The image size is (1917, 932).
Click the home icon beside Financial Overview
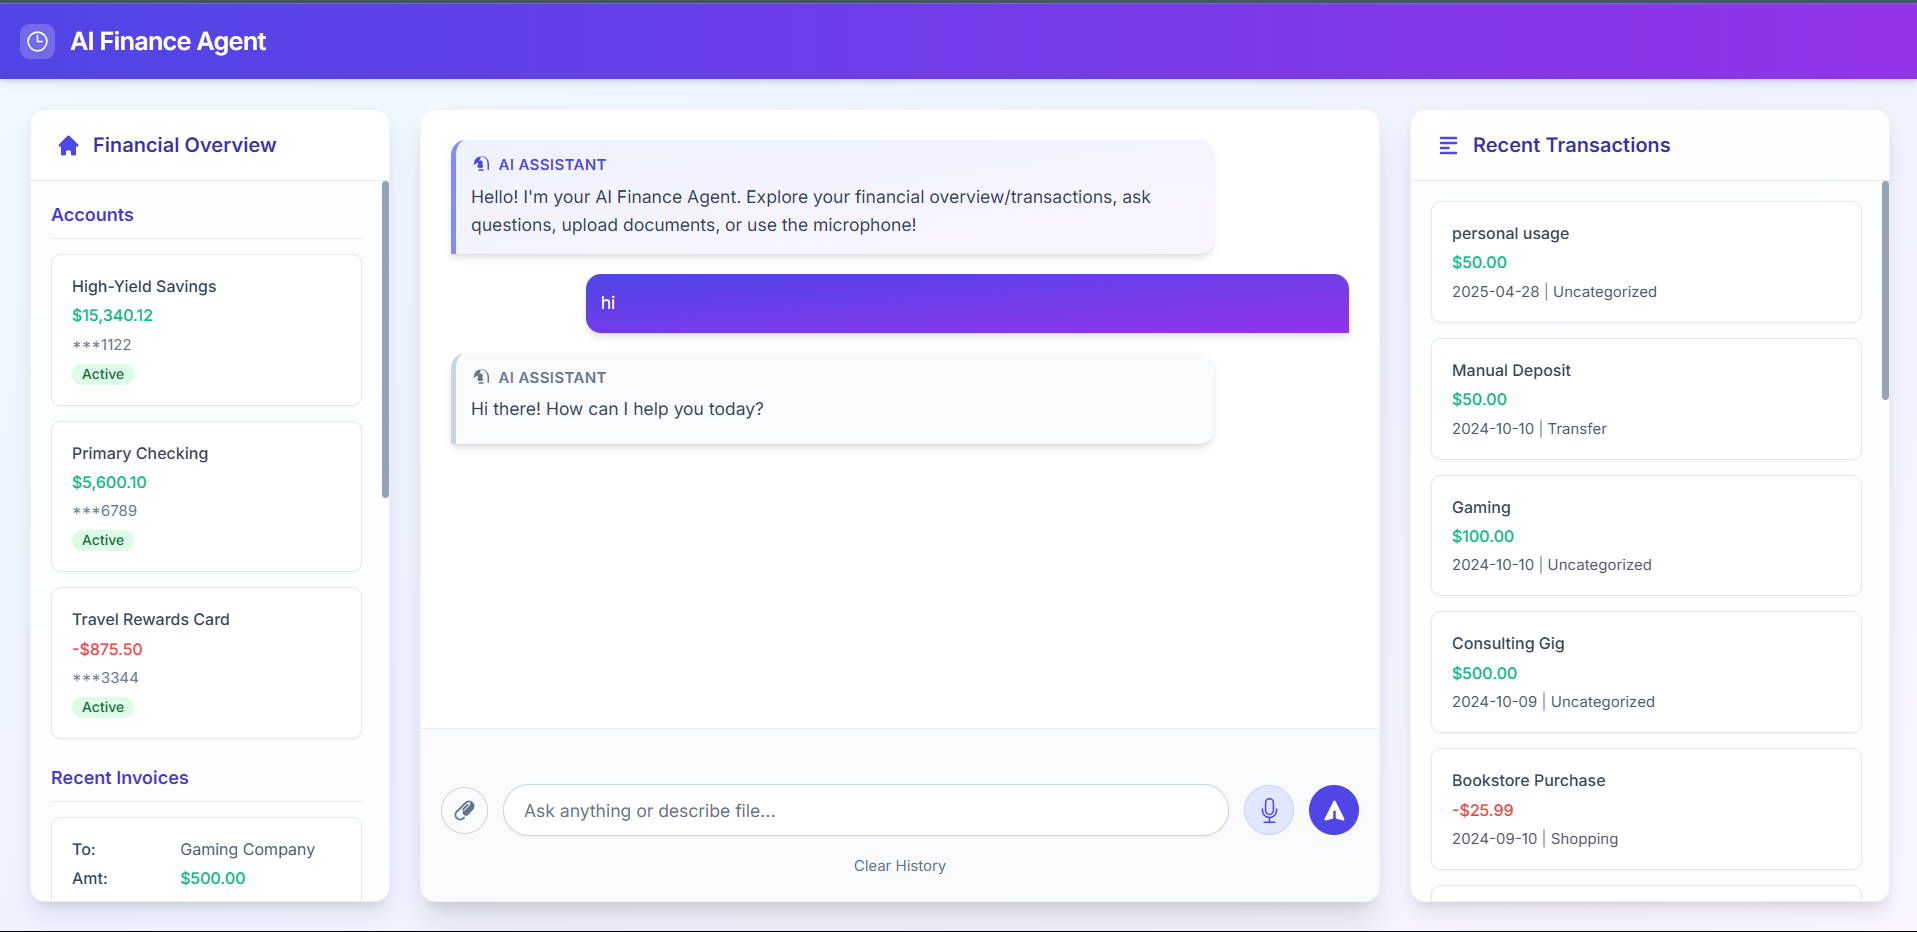(68, 146)
